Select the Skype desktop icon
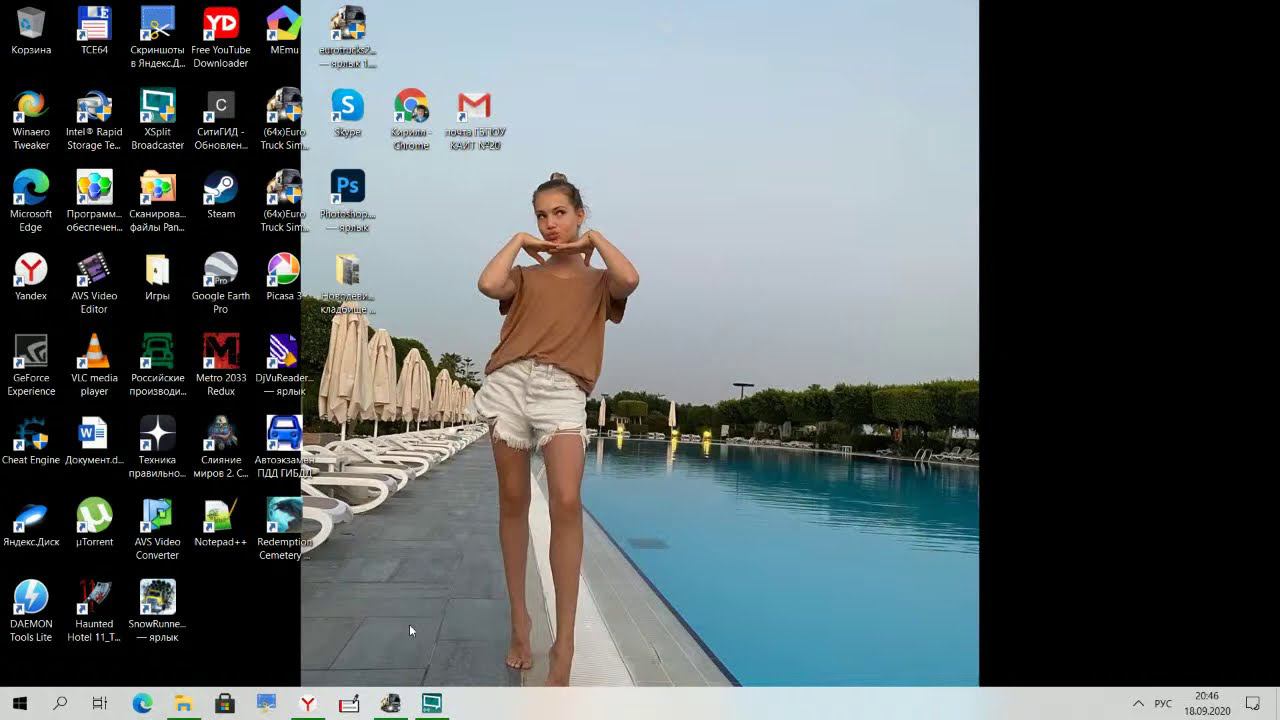 pos(347,106)
